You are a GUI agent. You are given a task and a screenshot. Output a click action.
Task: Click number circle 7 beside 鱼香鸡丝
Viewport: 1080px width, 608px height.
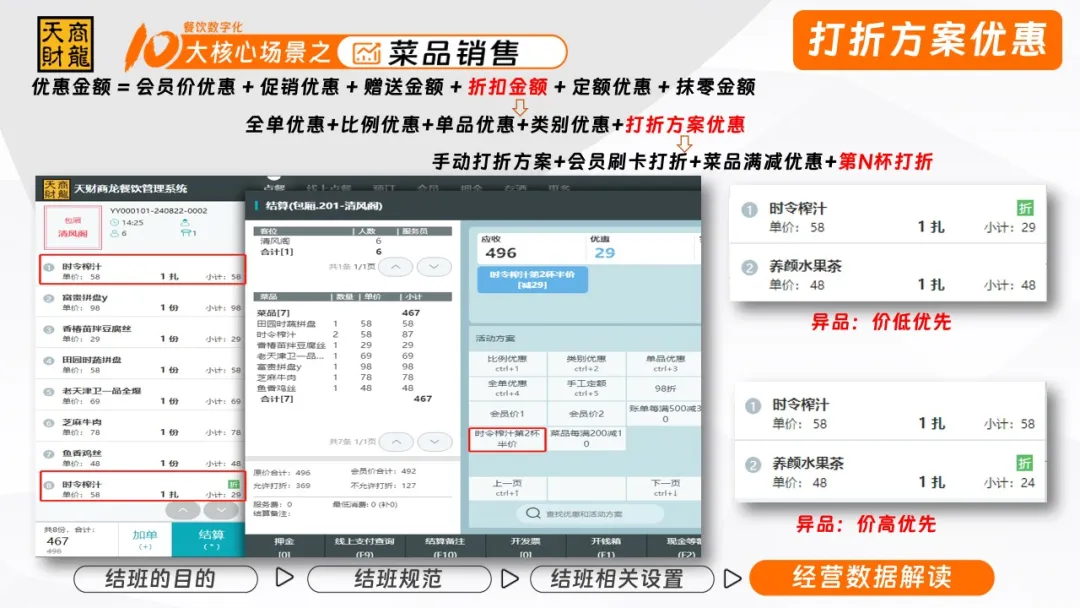(x=49, y=454)
